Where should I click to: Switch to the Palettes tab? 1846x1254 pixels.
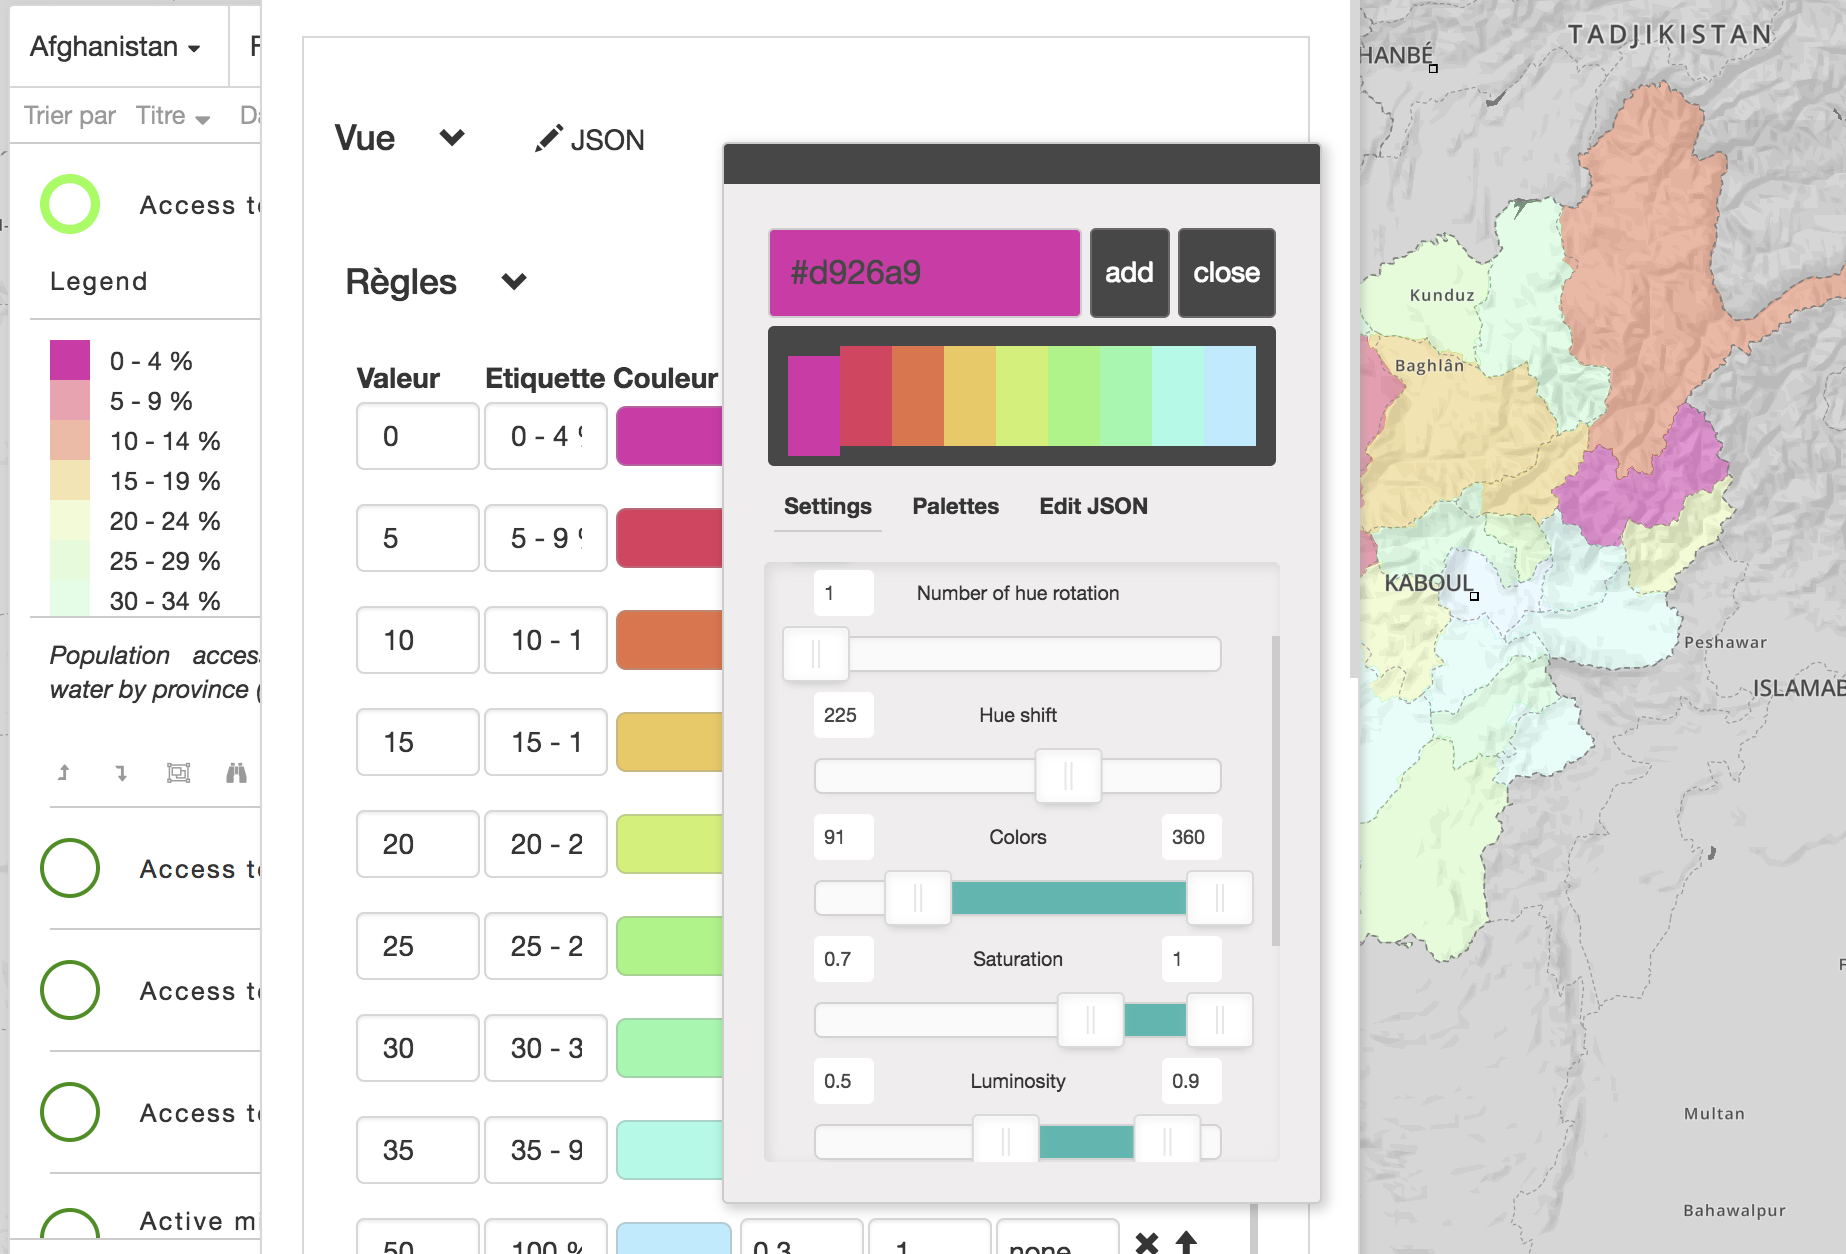(x=955, y=506)
